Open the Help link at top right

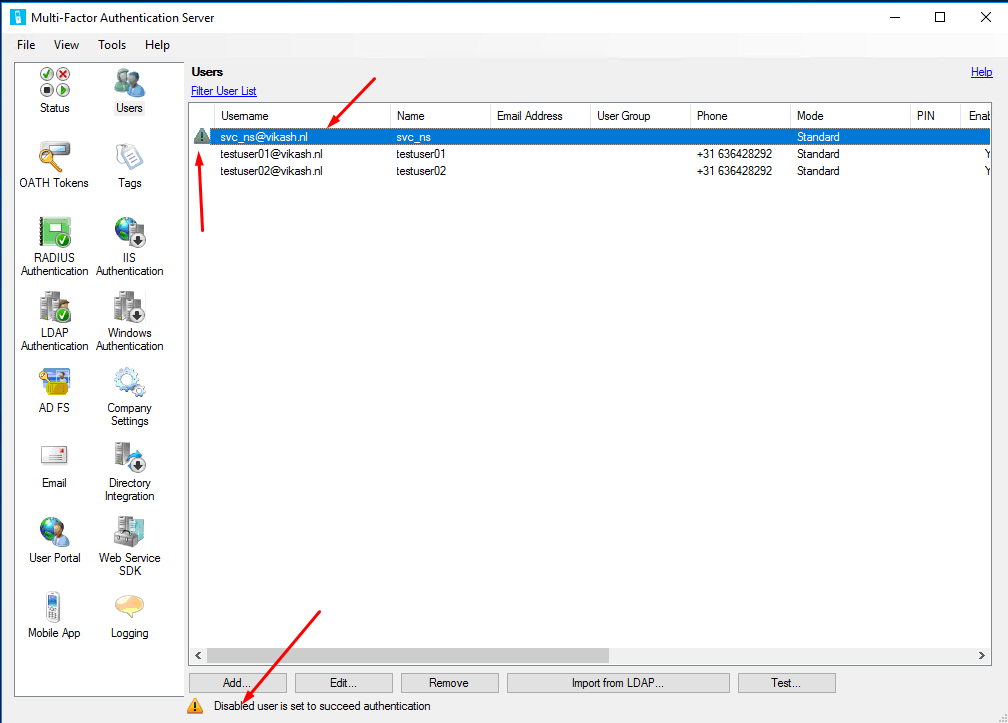(x=982, y=72)
